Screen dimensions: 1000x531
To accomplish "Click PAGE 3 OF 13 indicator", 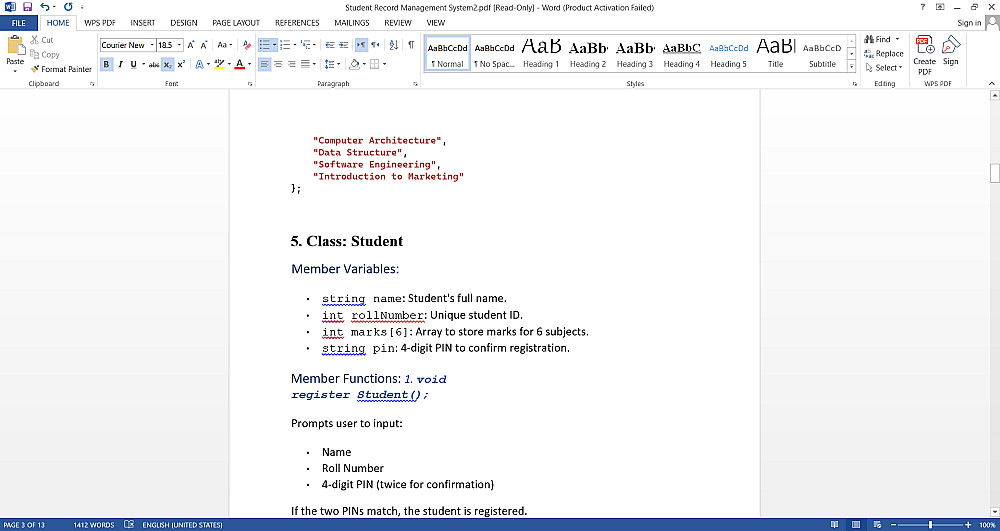I will (24, 525).
